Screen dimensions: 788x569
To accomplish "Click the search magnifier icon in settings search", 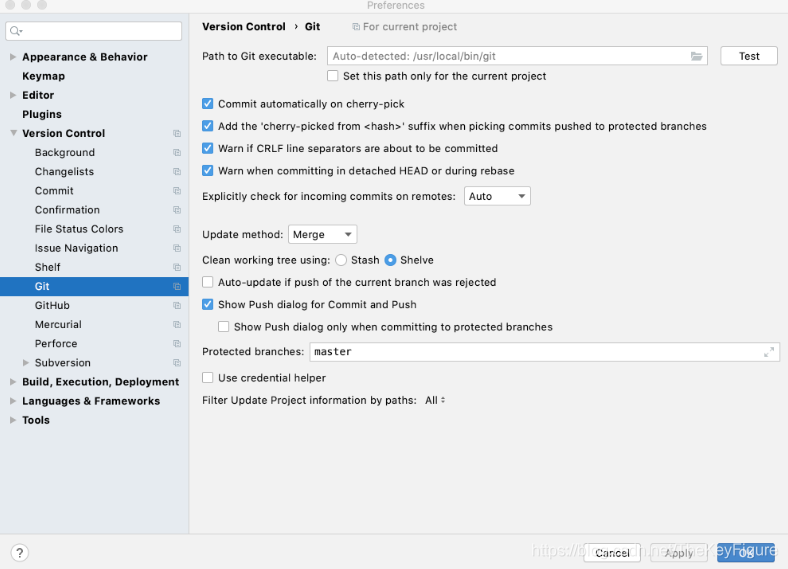I will coord(16,31).
